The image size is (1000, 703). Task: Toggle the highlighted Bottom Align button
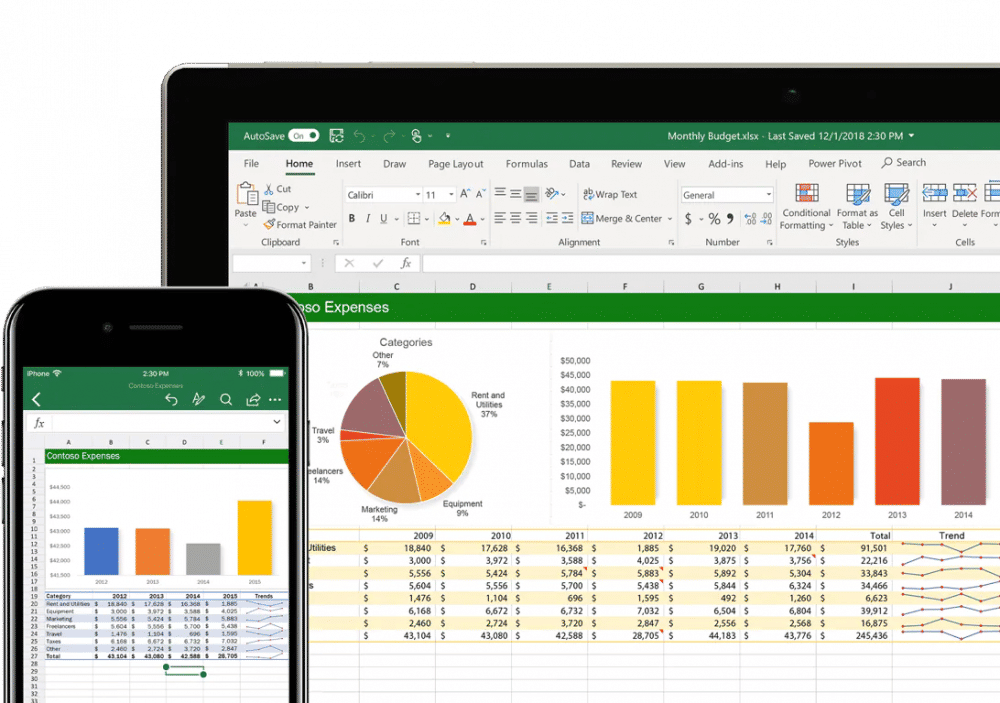coord(531,194)
